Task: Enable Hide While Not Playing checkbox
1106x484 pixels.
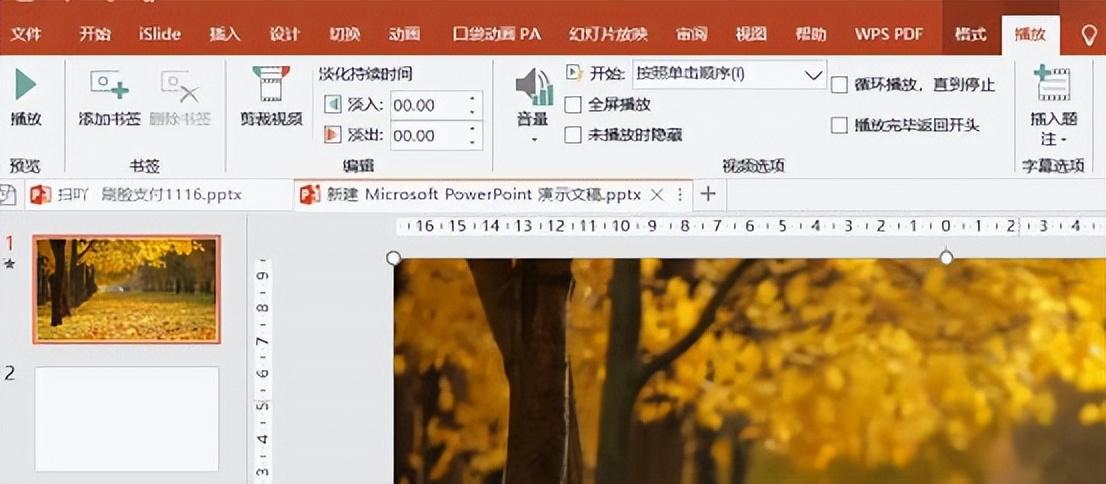Action: pos(573,135)
